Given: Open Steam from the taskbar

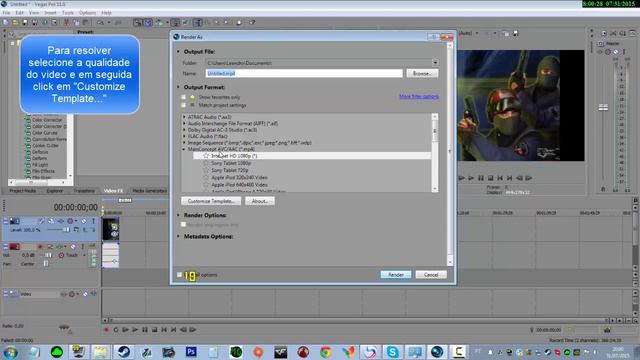Looking at the screenshot, I should click(x=124, y=352).
